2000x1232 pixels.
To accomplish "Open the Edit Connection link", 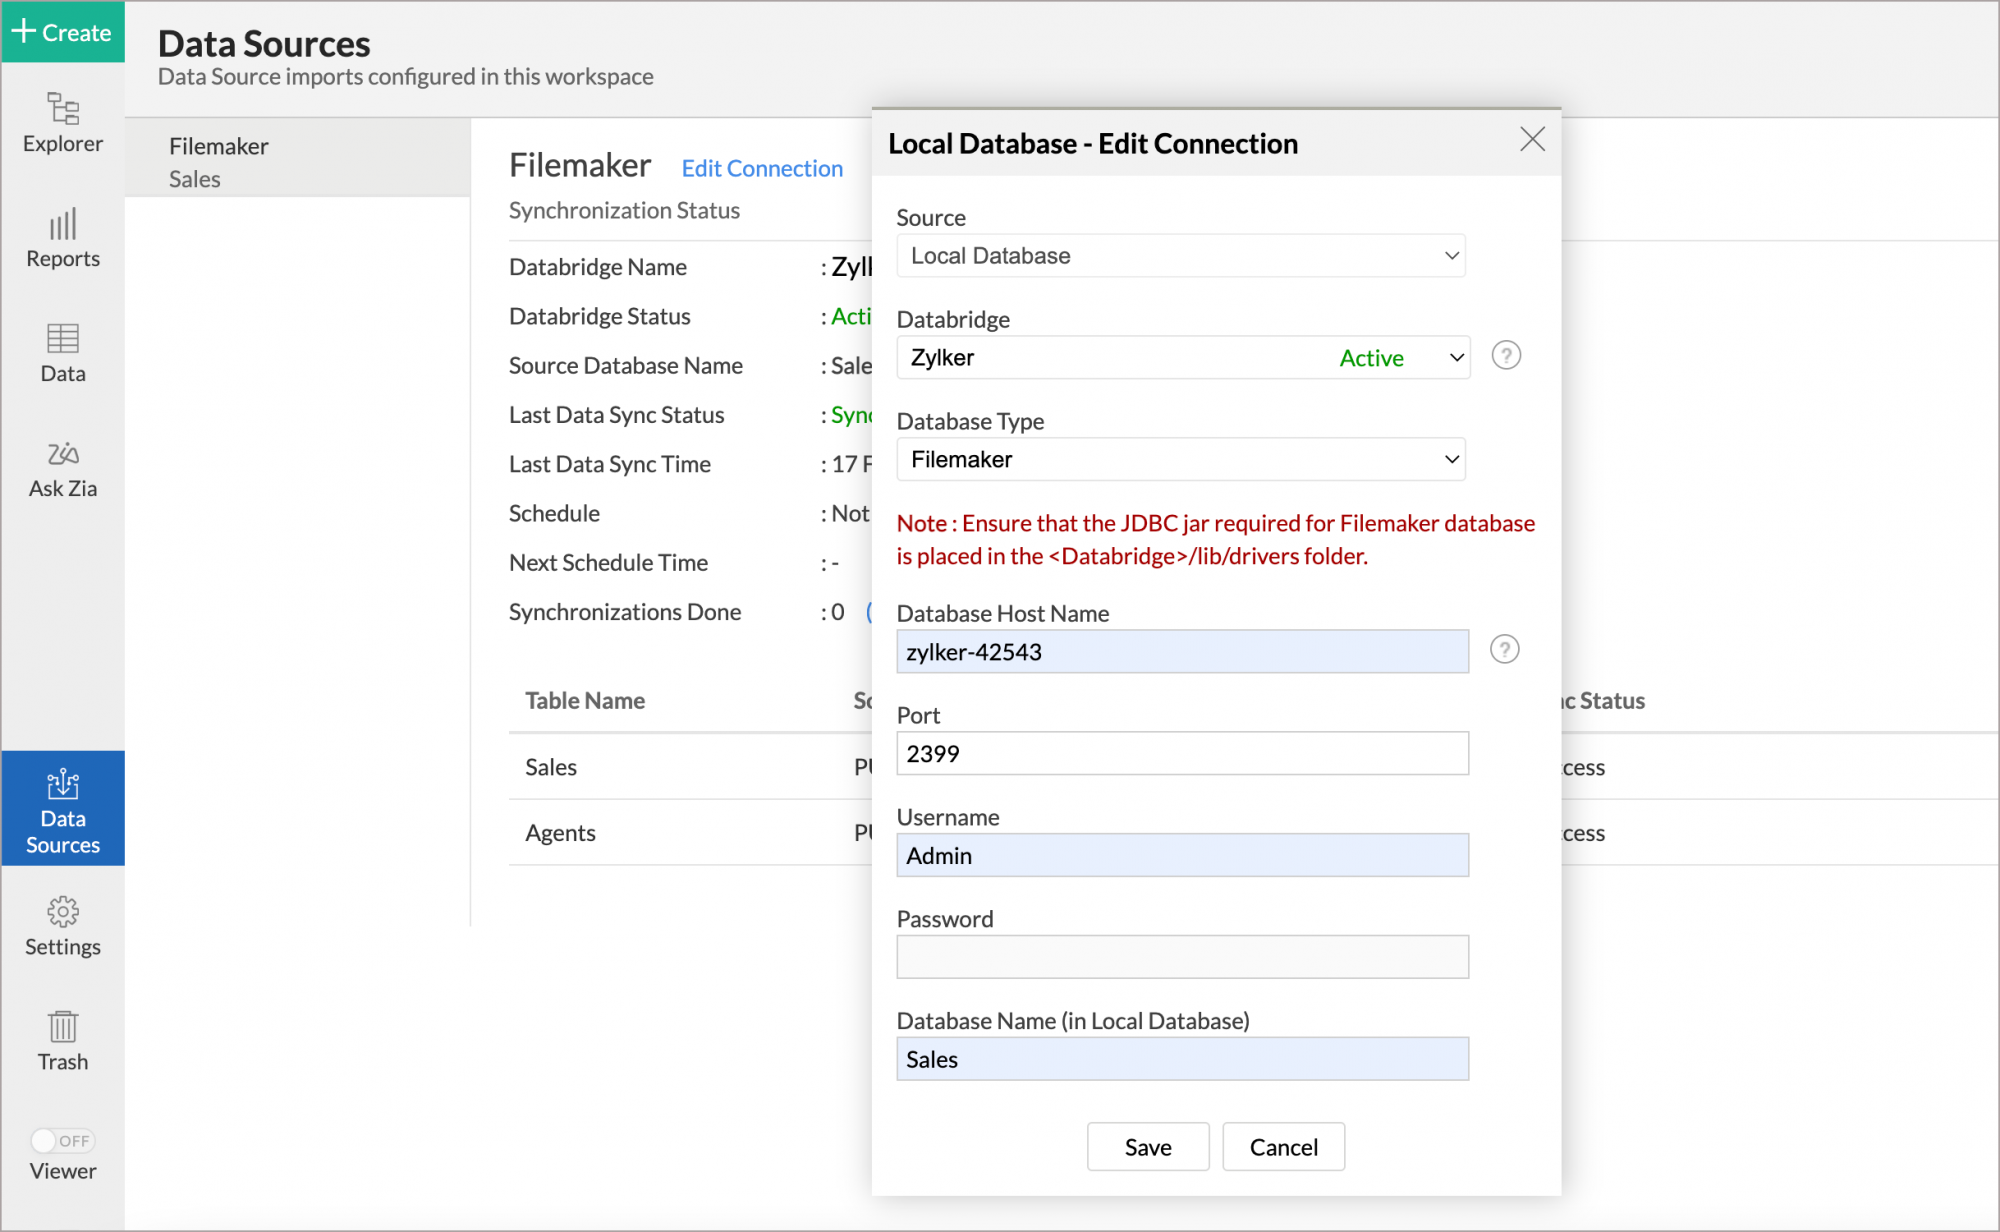I will click(761, 168).
